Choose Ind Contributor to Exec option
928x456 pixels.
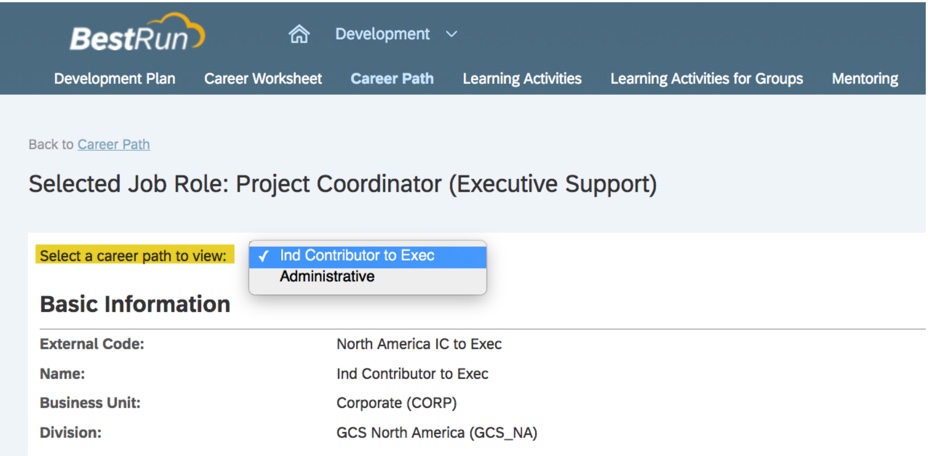[357, 256]
